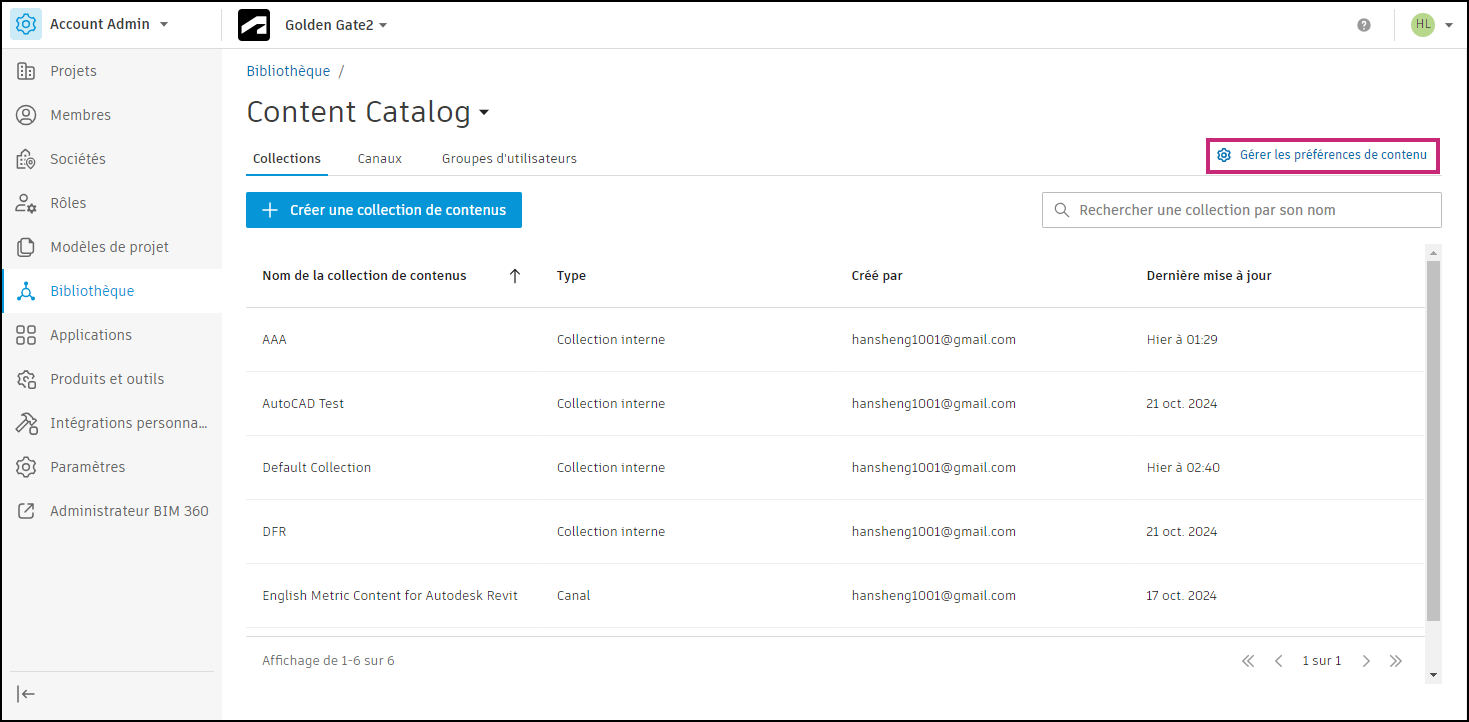Sort by collection name arrow icon
The width and height of the screenshot is (1469, 722).
tap(515, 276)
